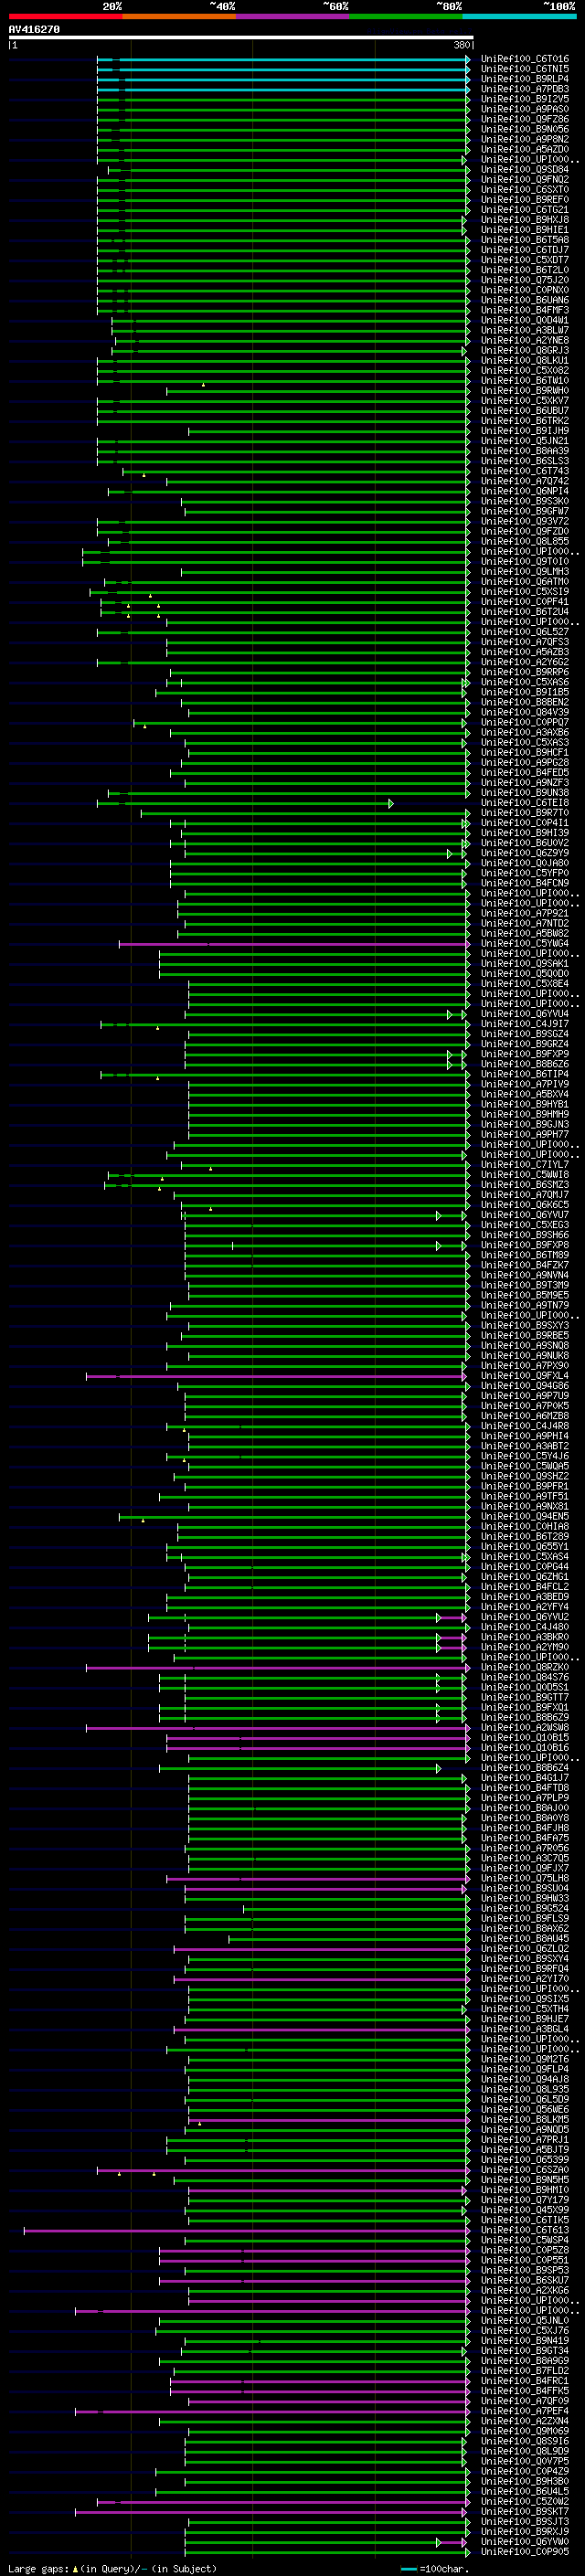585x2576 pixels.
Task: Select hit UniRef100_Q9SD84
Action: pos(525,169)
